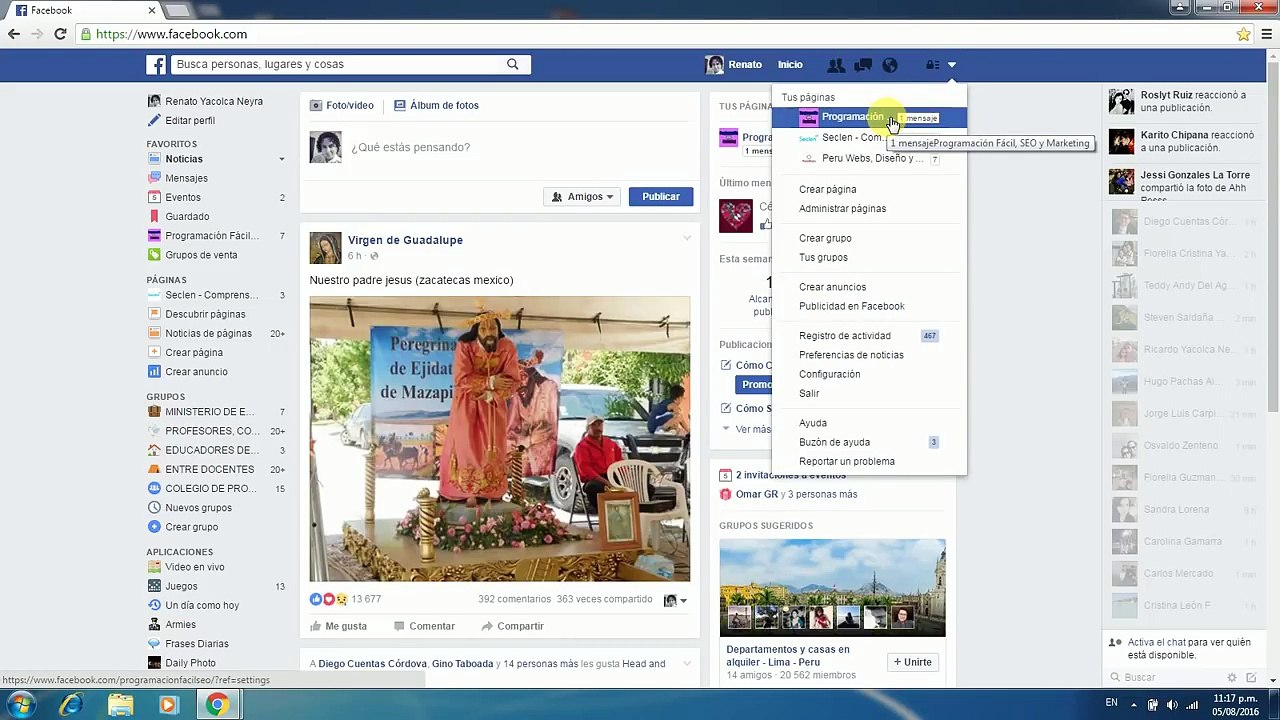Expand Virgen de Guadalupe post options chevron

coord(687,238)
